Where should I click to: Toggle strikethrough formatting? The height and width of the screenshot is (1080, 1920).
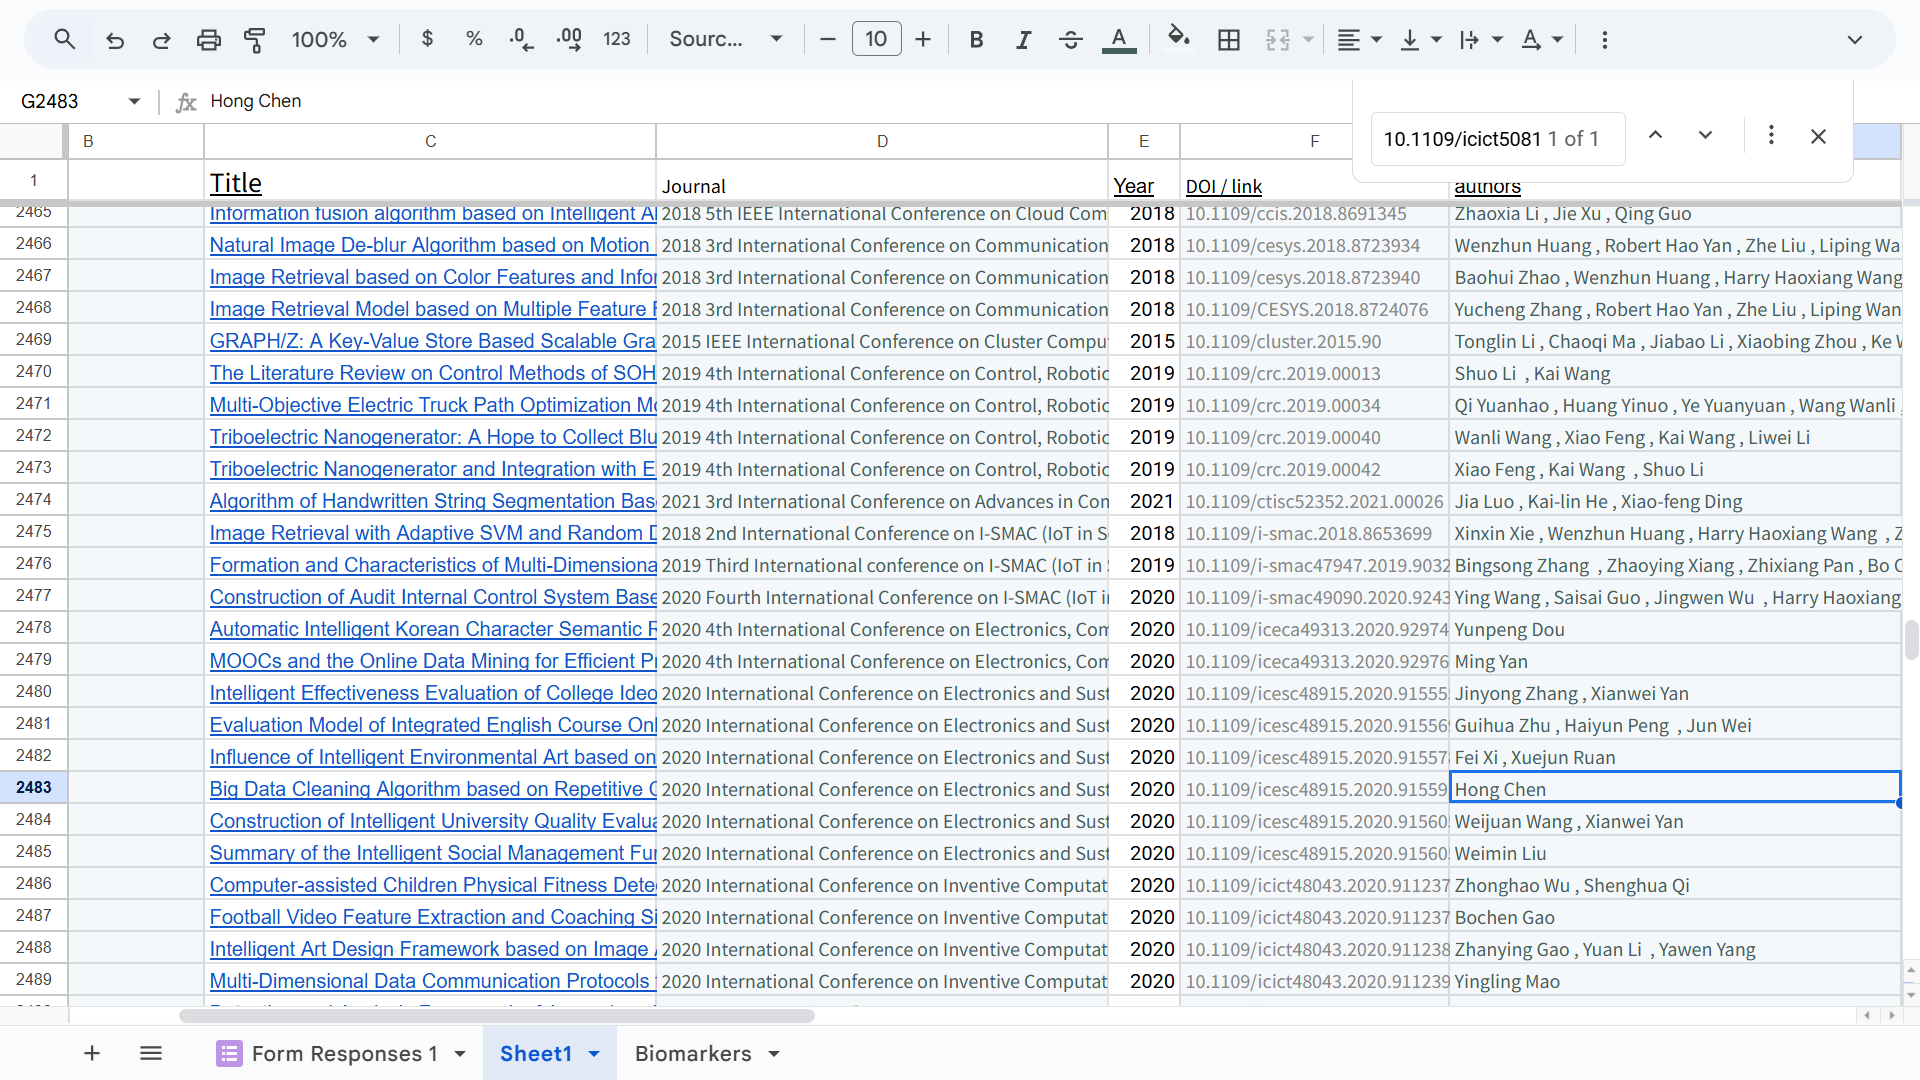(1070, 40)
